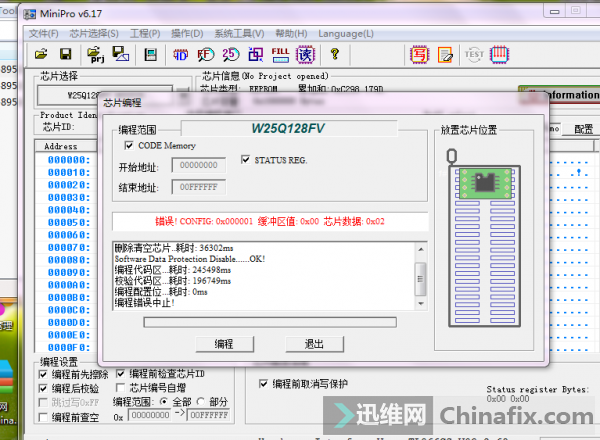
Task: Click the red error CONFIG message text
Action: click(270, 222)
